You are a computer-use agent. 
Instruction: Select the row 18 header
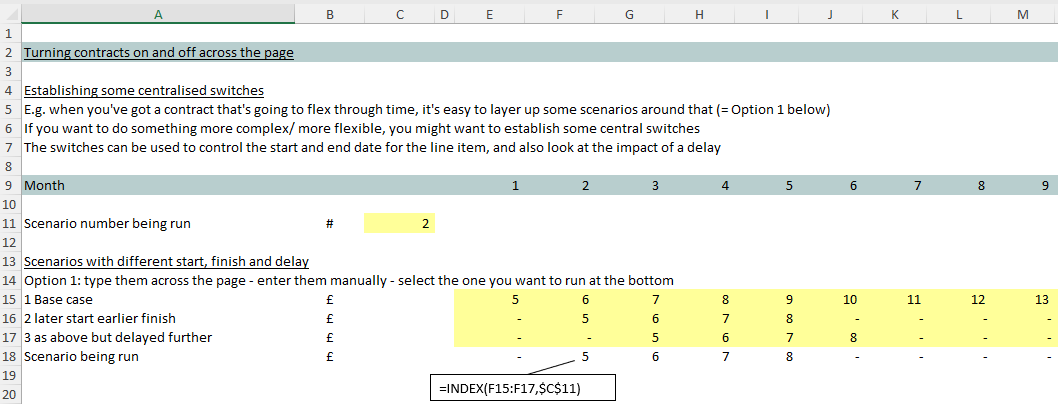9,356
